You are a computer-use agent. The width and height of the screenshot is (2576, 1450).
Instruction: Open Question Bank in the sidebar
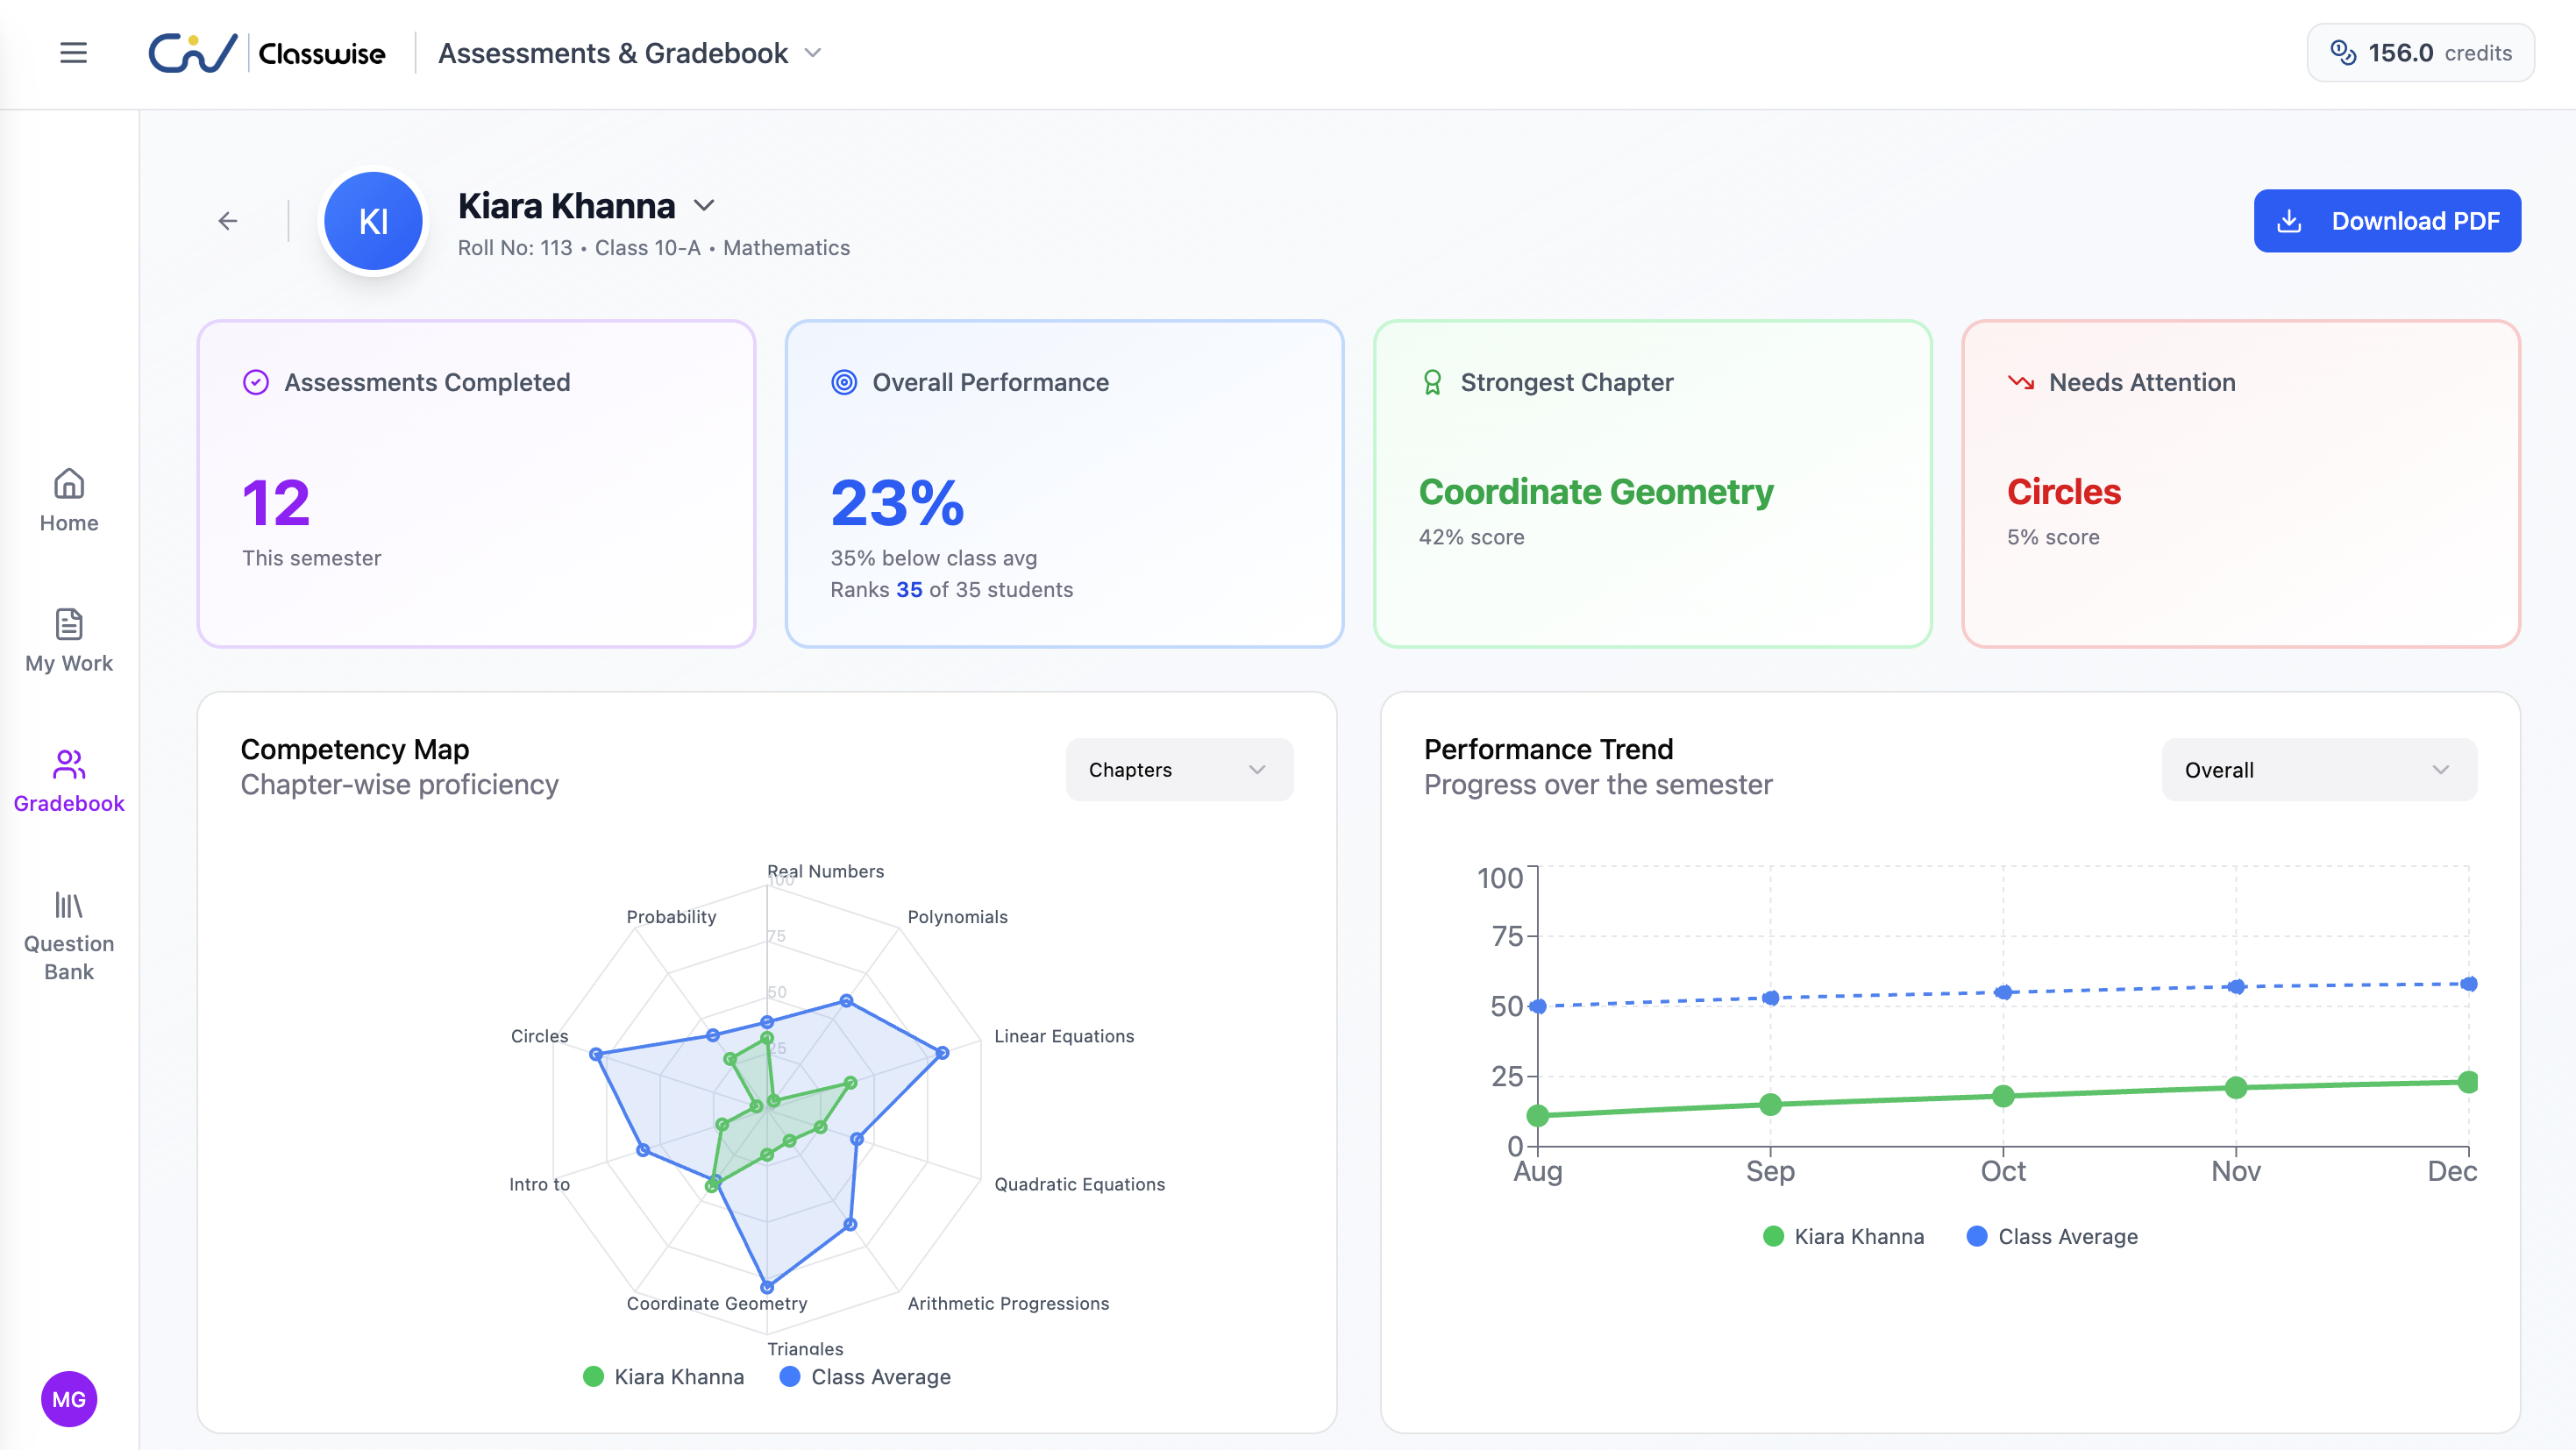[x=69, y=936]
